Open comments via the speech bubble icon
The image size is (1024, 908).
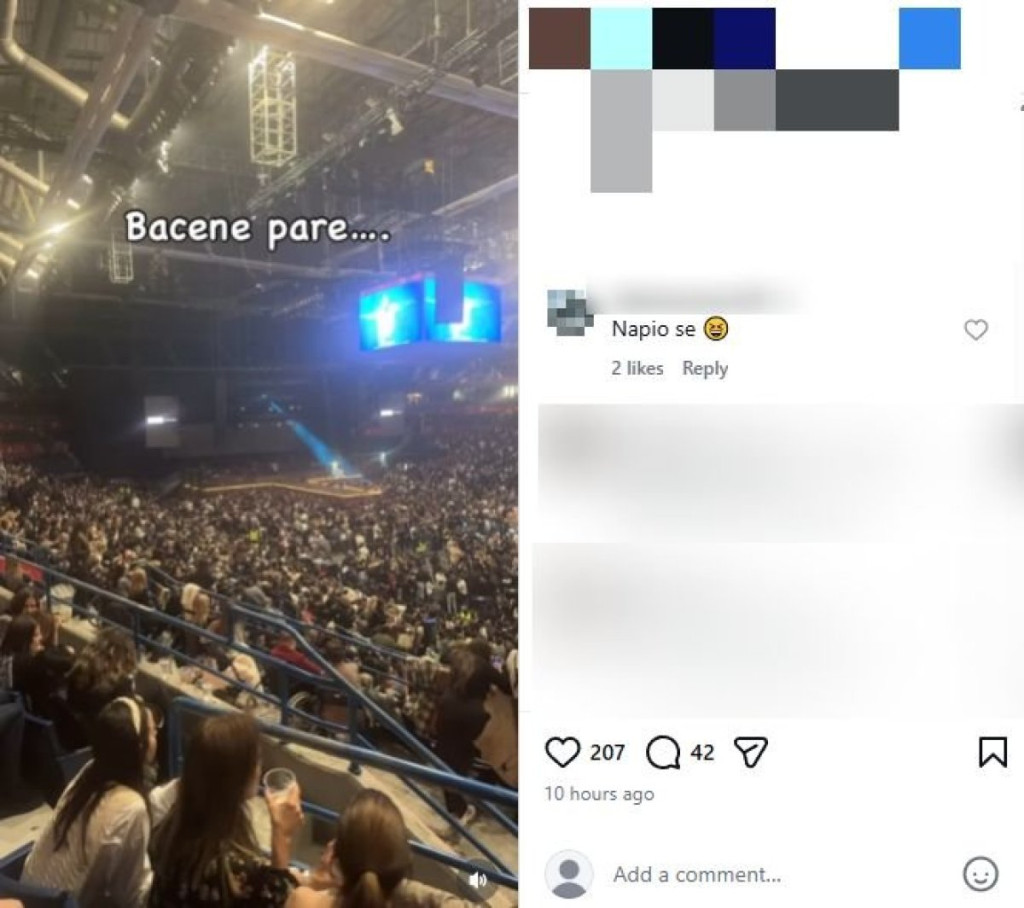click(x=663, y=753)
